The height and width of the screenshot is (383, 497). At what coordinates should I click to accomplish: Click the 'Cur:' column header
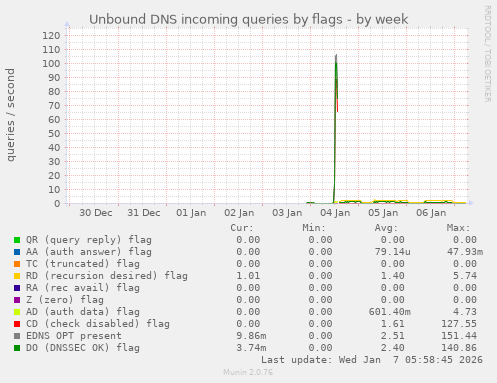242,228
